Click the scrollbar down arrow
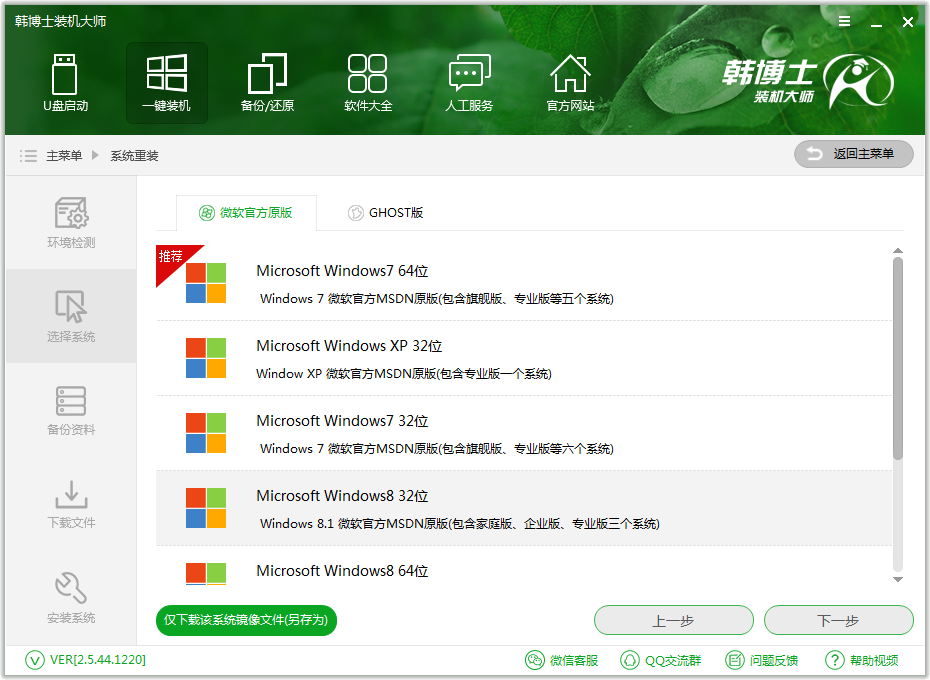The image size is (930, 680). [x=898, y=580]
